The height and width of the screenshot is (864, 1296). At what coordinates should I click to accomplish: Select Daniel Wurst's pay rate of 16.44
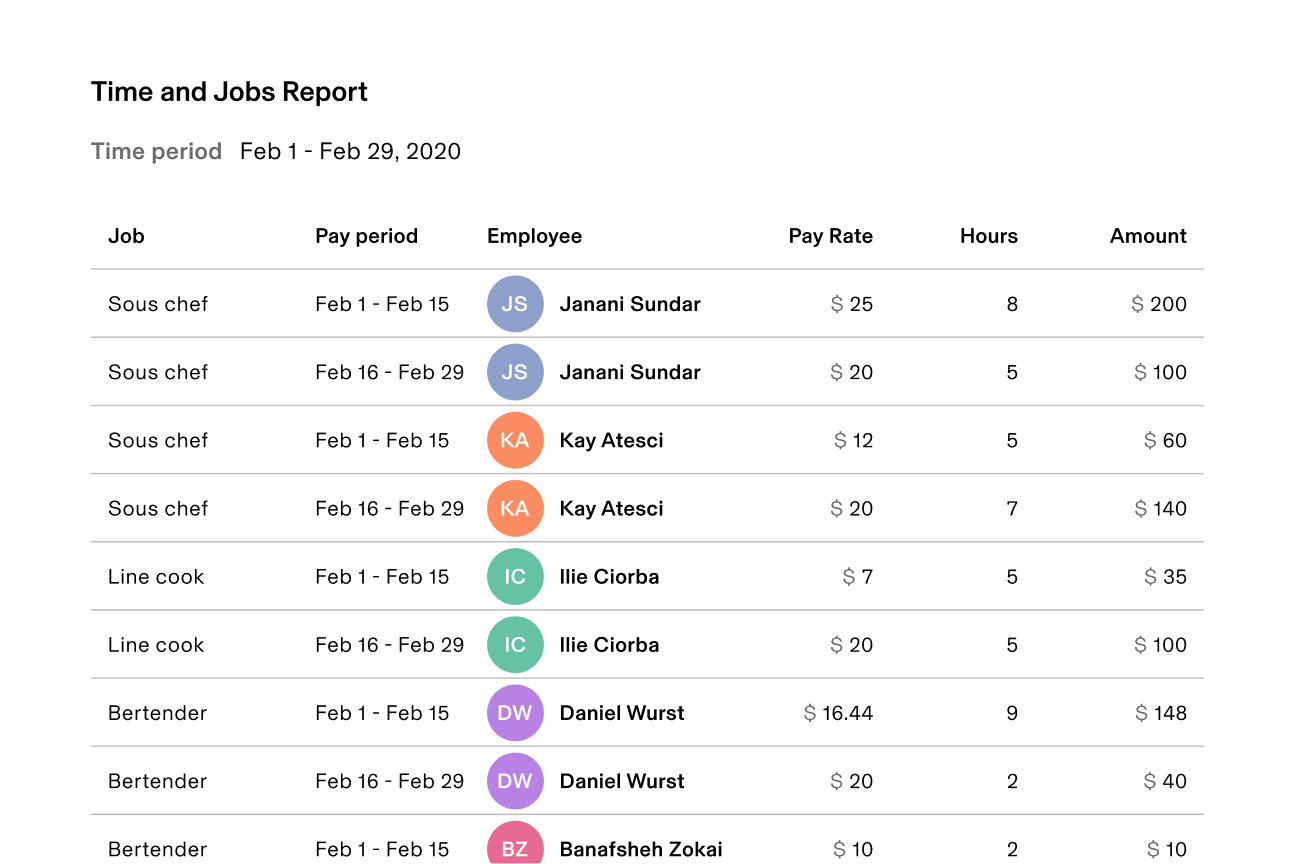pyautogui.click(x=852, y=713)
